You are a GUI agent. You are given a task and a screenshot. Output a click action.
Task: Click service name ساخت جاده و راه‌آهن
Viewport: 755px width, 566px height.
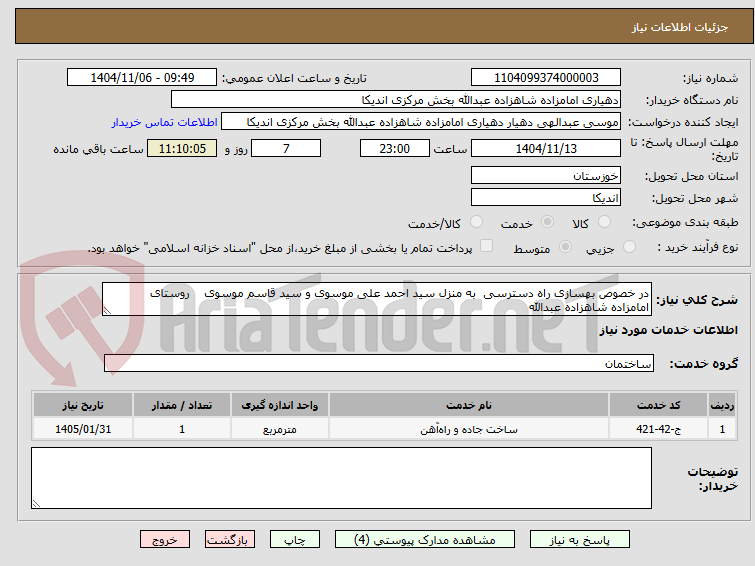click(x=469, y=429)
